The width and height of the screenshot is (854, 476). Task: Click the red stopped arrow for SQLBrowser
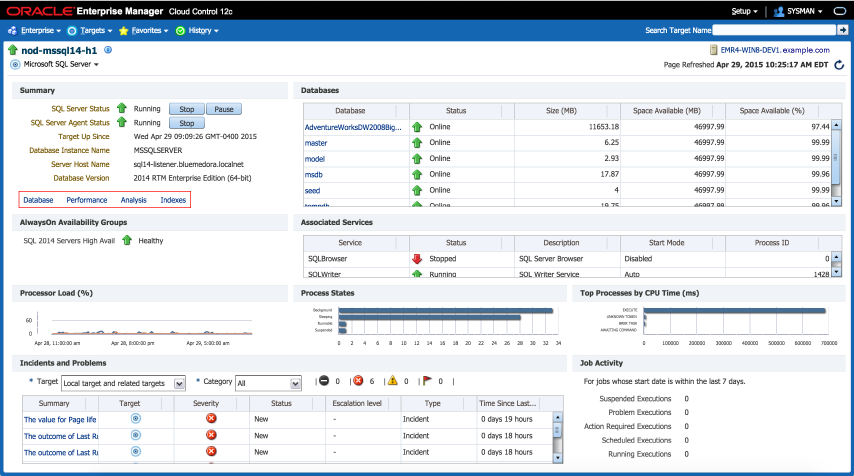pyautogui.click(x=417, y=259)
